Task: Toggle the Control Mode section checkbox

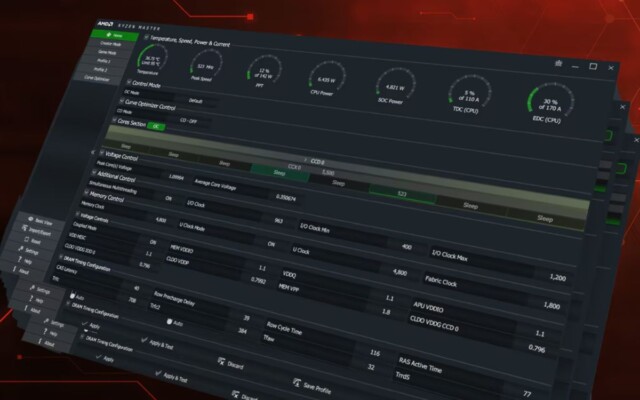Action: pyautogui.click(x=129, y=82)
